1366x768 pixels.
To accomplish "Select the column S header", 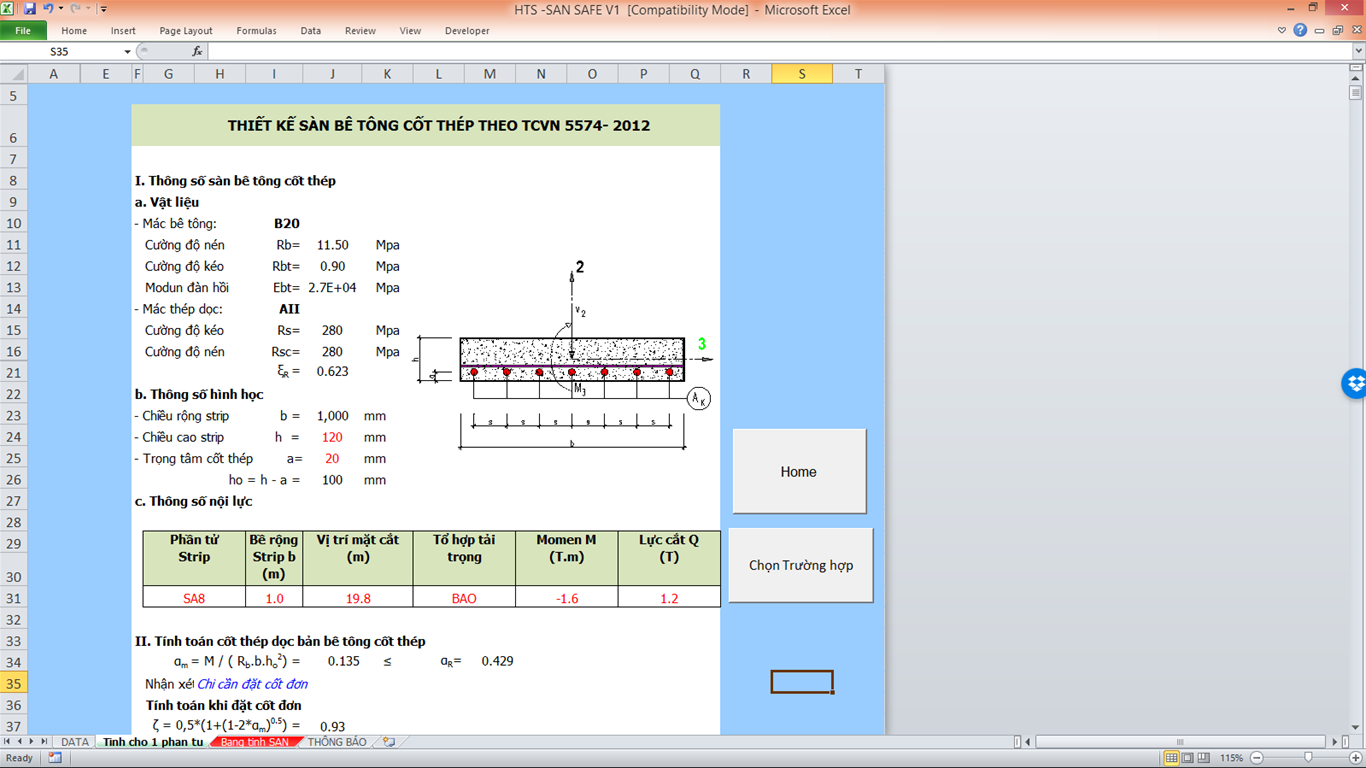I will [801, 74].
